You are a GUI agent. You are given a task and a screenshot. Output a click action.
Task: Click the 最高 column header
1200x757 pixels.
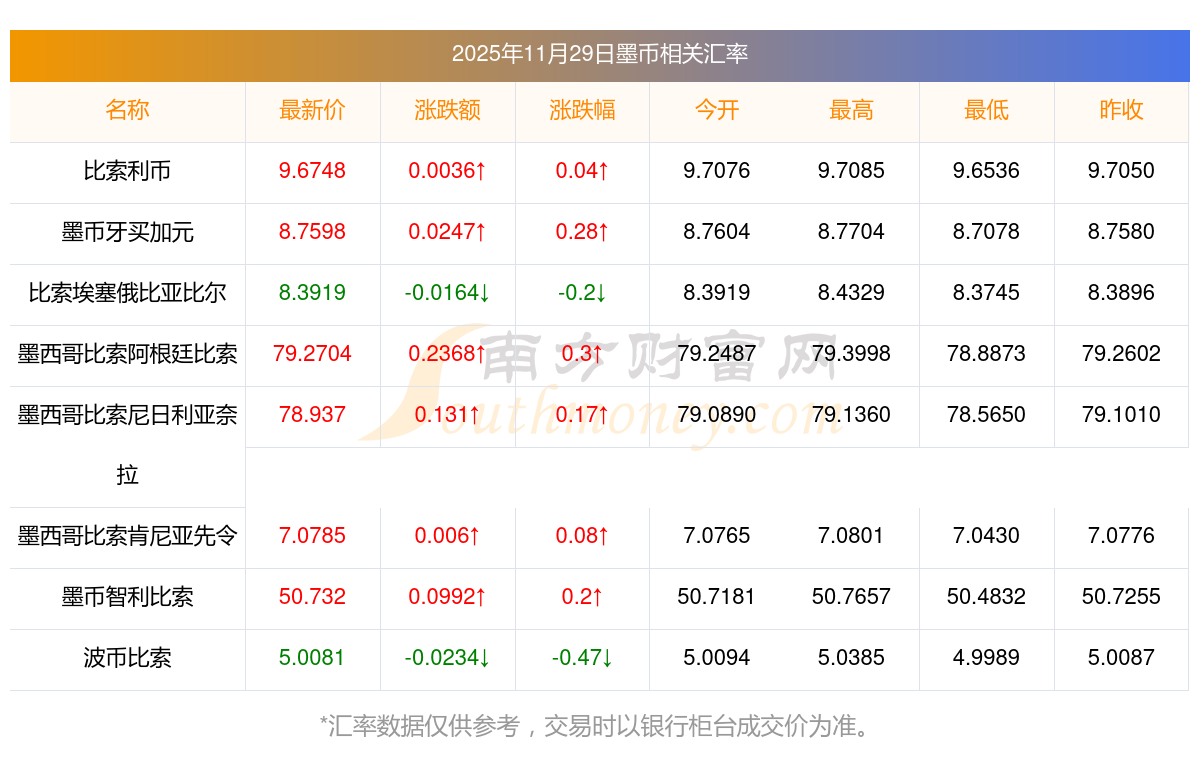click(851, 111)
